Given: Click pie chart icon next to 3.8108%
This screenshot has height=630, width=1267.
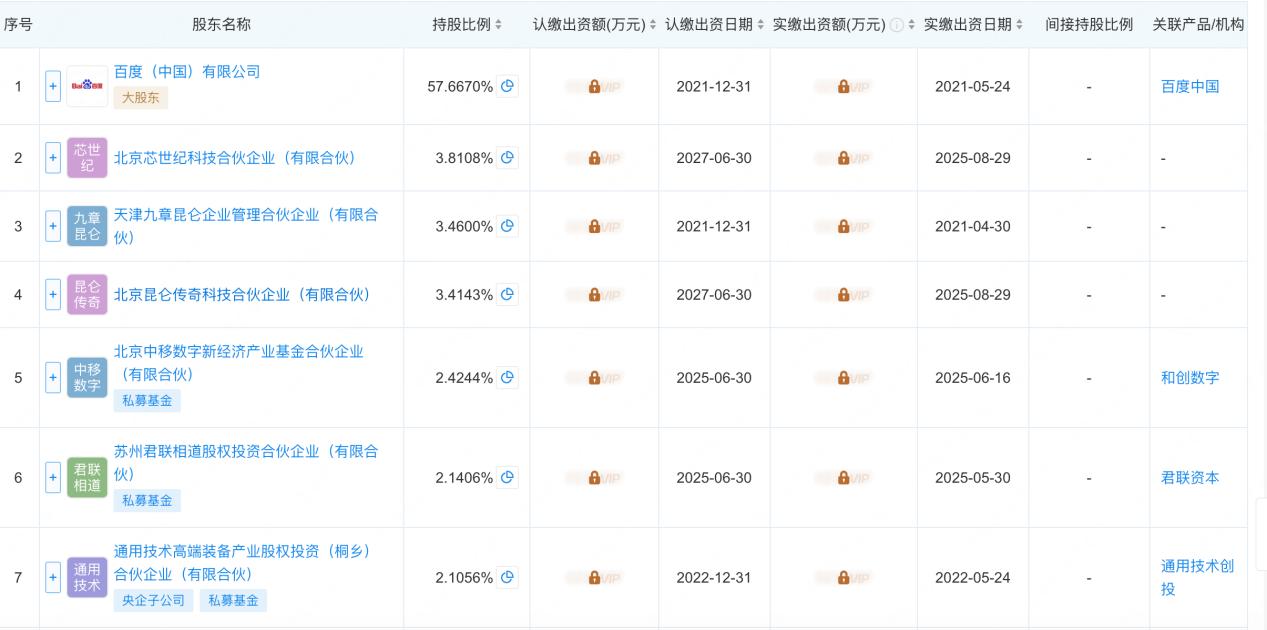Looking at the screenshot, I should (x=507, y=157).
